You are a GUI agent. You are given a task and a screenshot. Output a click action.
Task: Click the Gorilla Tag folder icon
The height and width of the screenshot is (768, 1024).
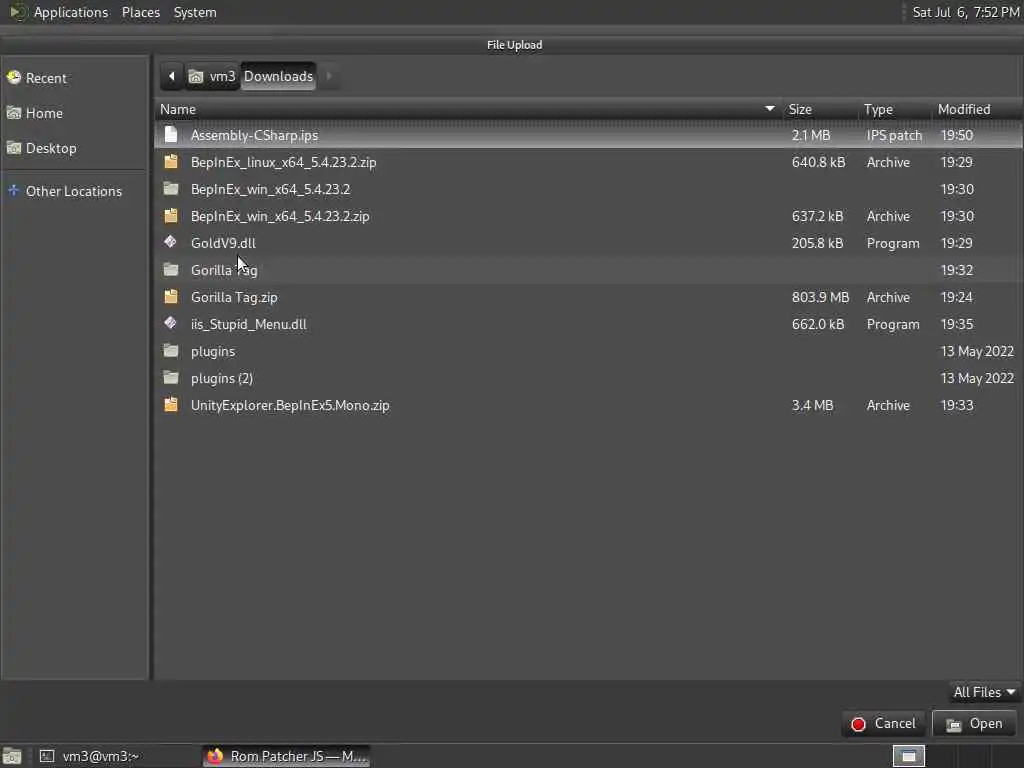(171, 269)
